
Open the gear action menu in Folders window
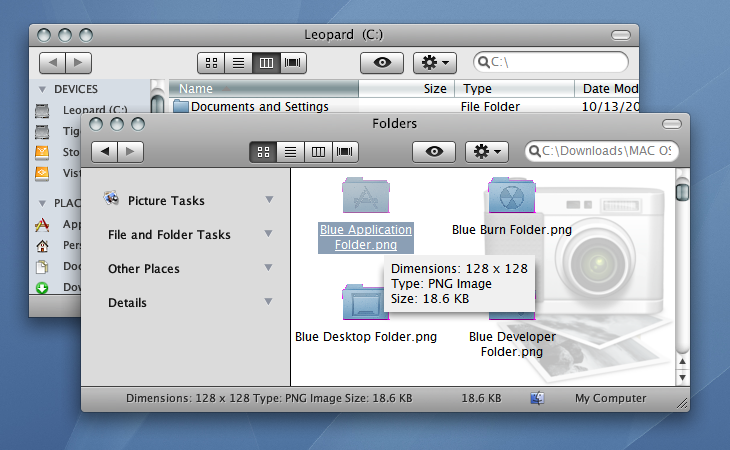487,152
